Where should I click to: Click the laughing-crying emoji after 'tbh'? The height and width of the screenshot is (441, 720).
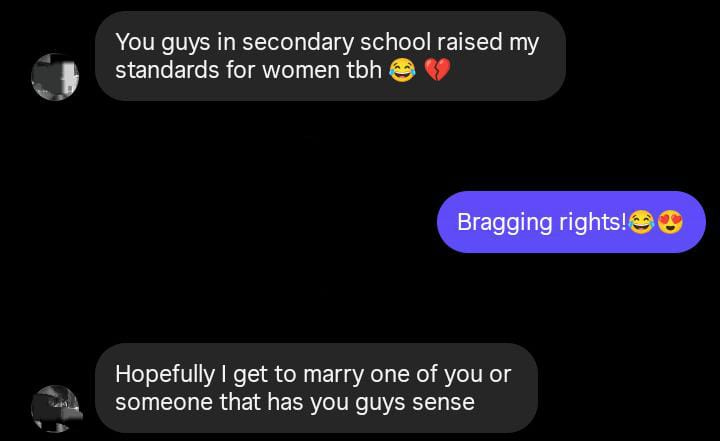coord(403,70)
